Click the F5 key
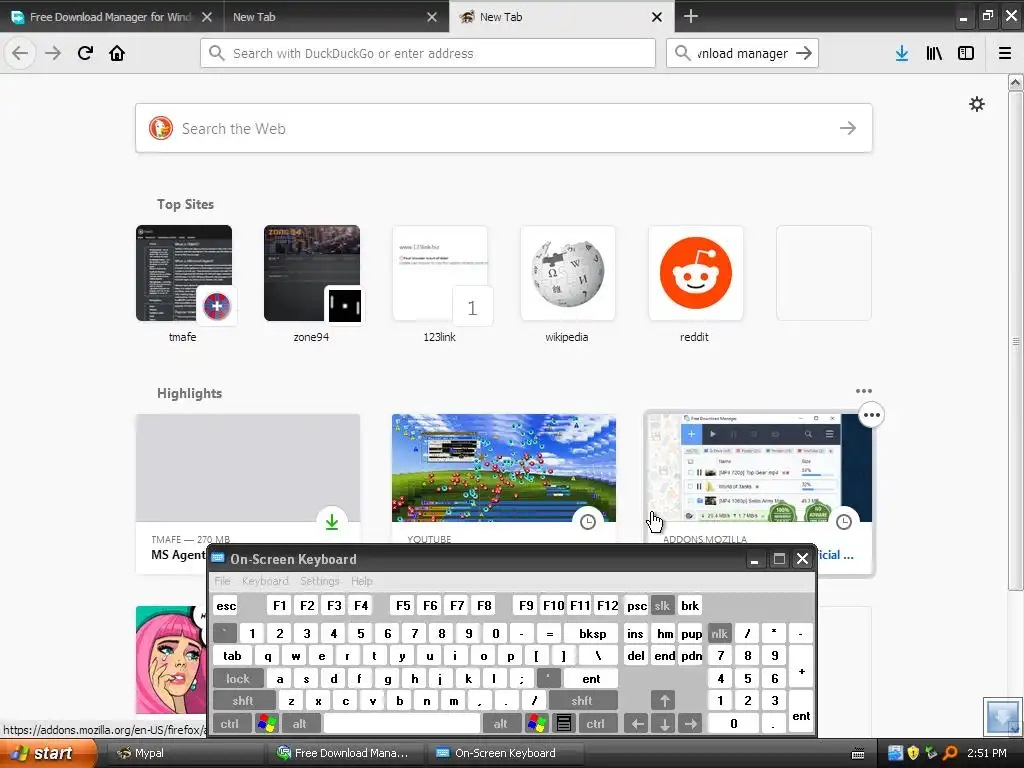This screenshot has width=1024, height=768. (404, 605)
